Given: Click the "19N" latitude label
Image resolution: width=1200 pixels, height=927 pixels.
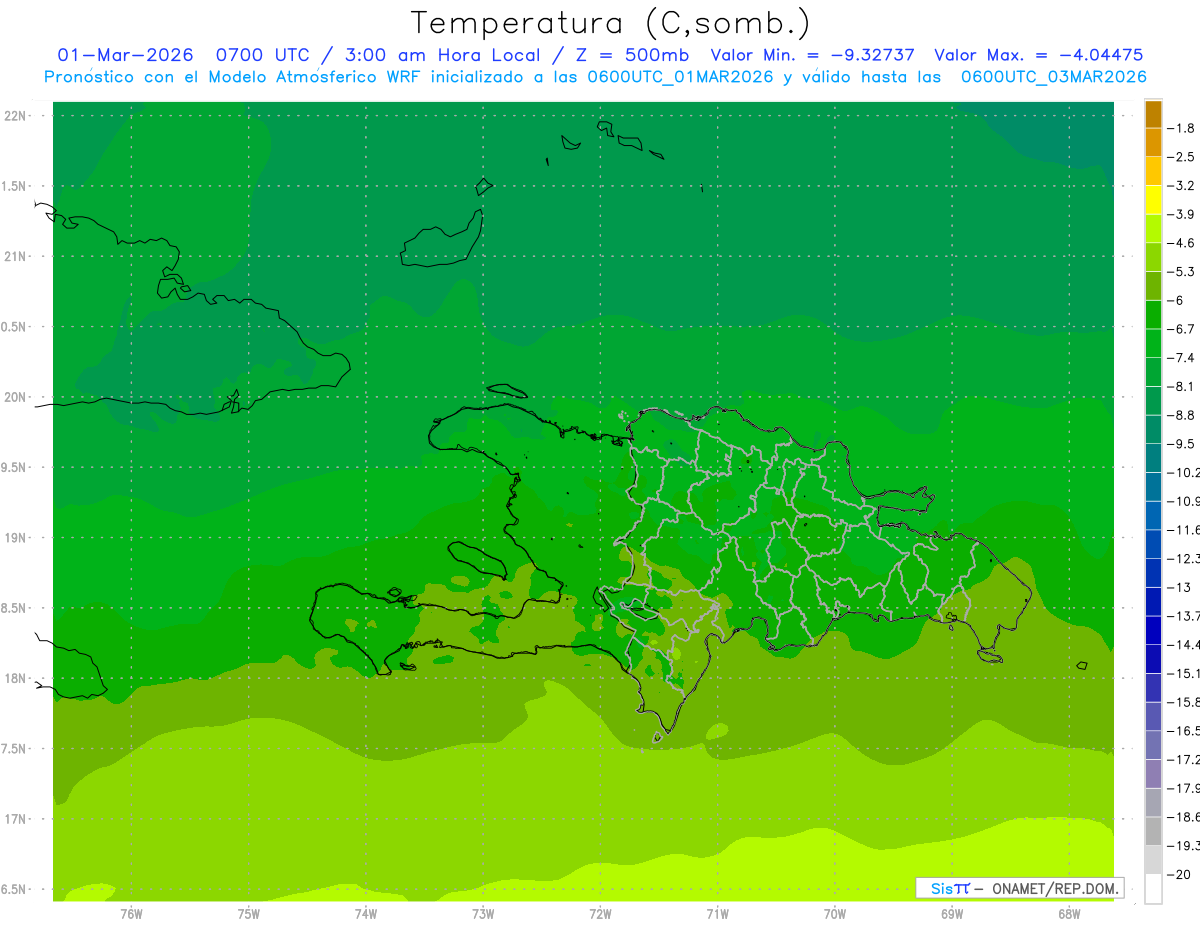Looking at the screenshot, I should pos(16,538).
